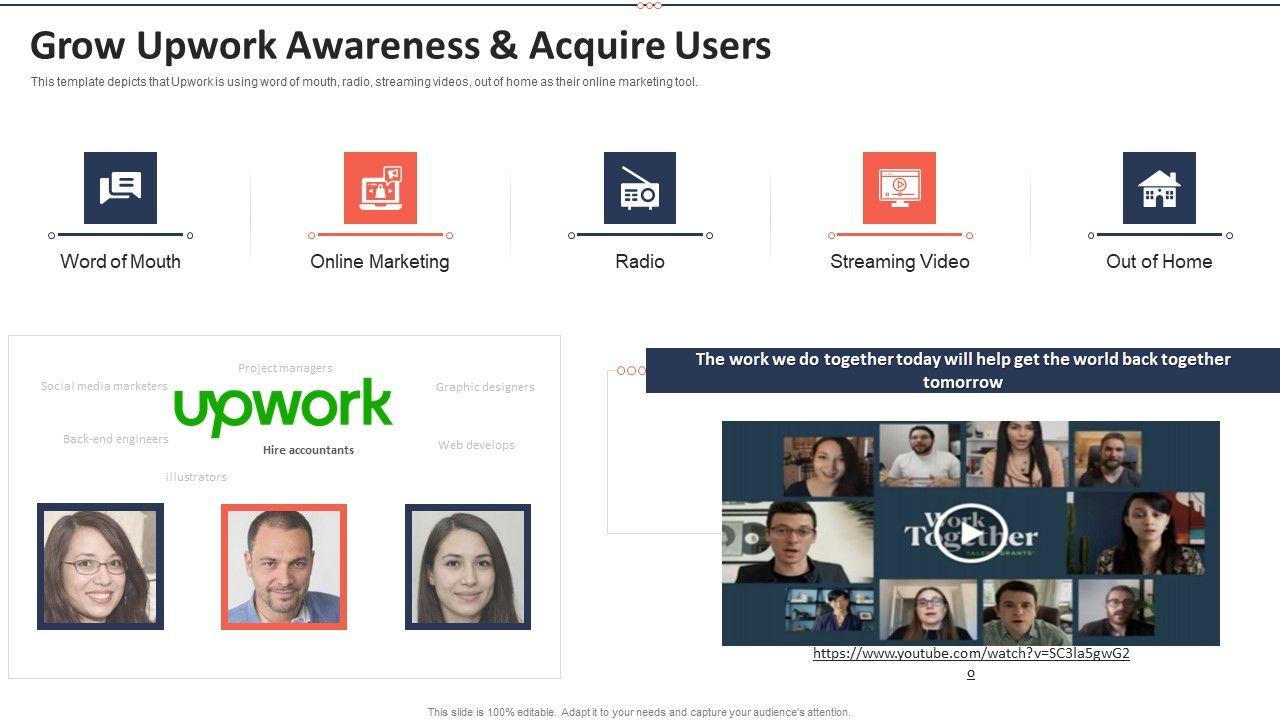
Task: Click the Radio icon tile
Action: tap(640, 188)
